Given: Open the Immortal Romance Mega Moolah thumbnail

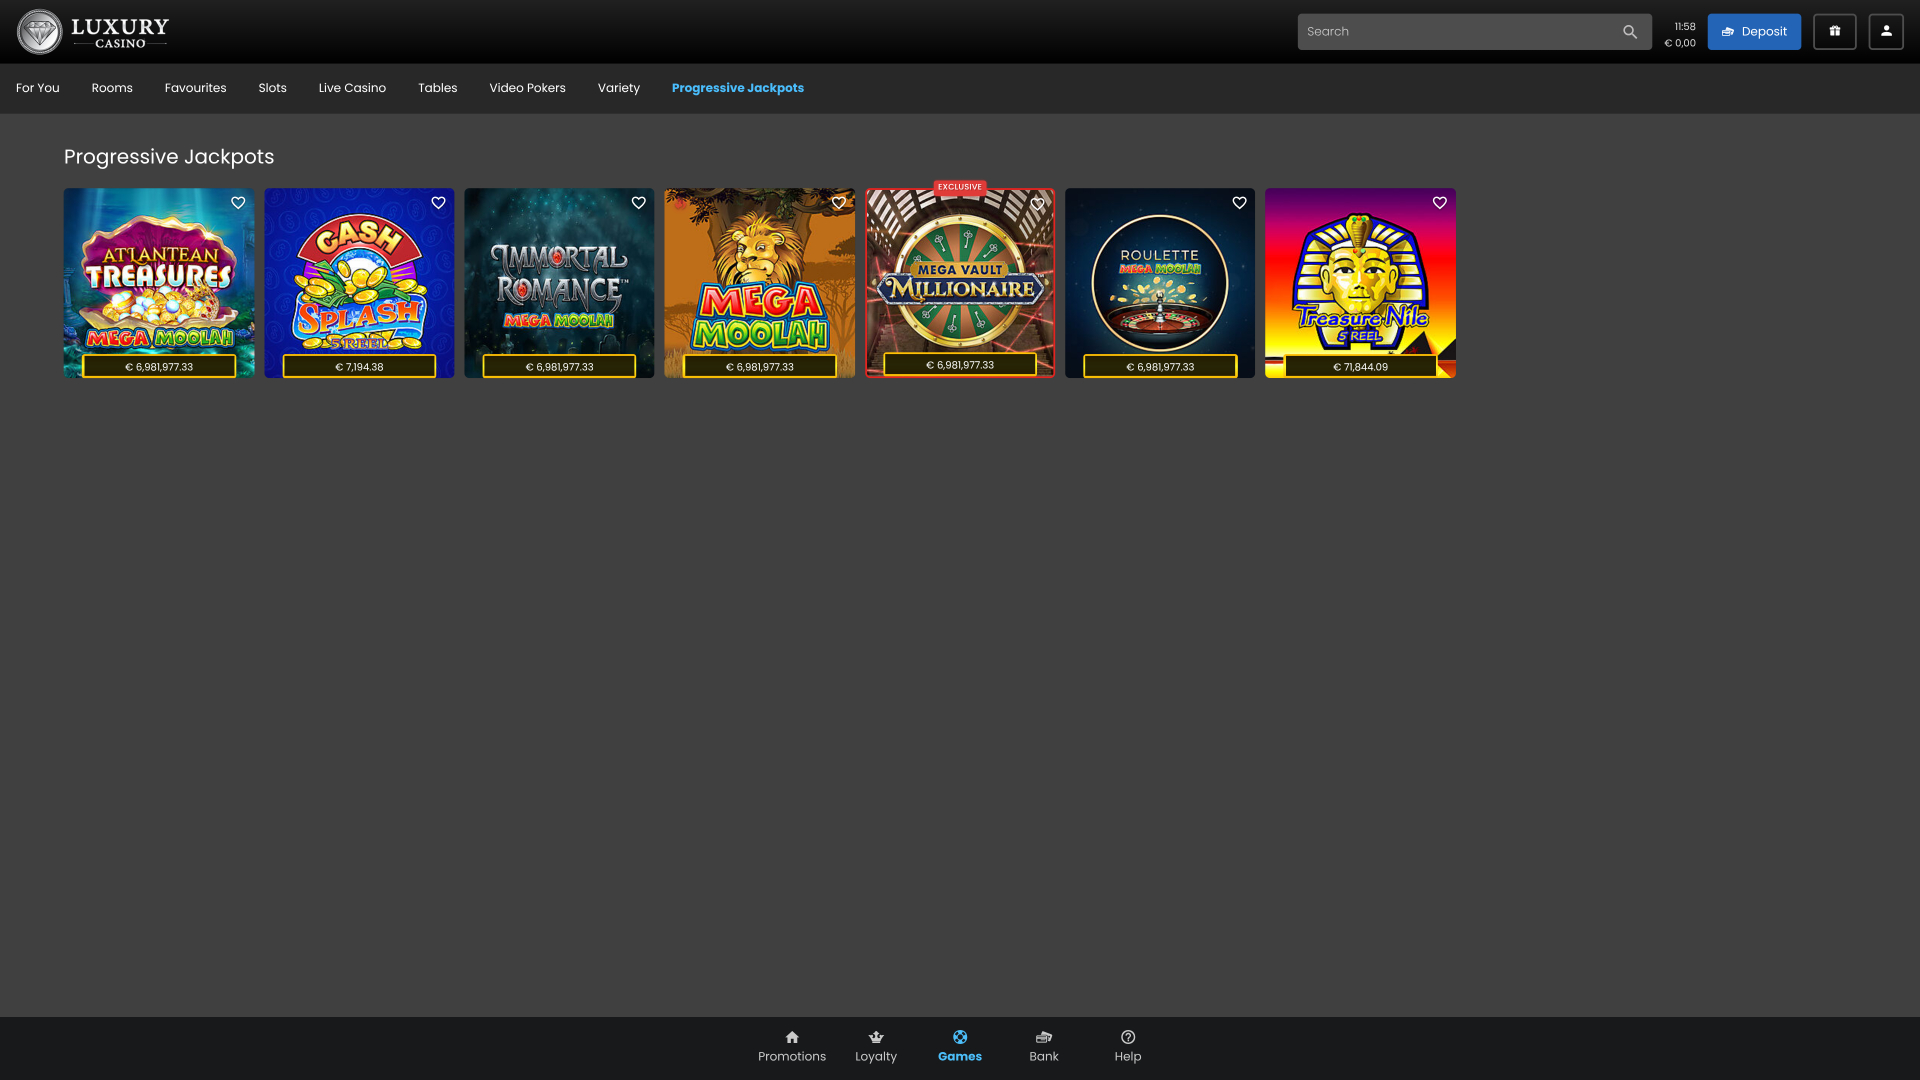Looking at the screenshot, I should [x=559, y=285].
